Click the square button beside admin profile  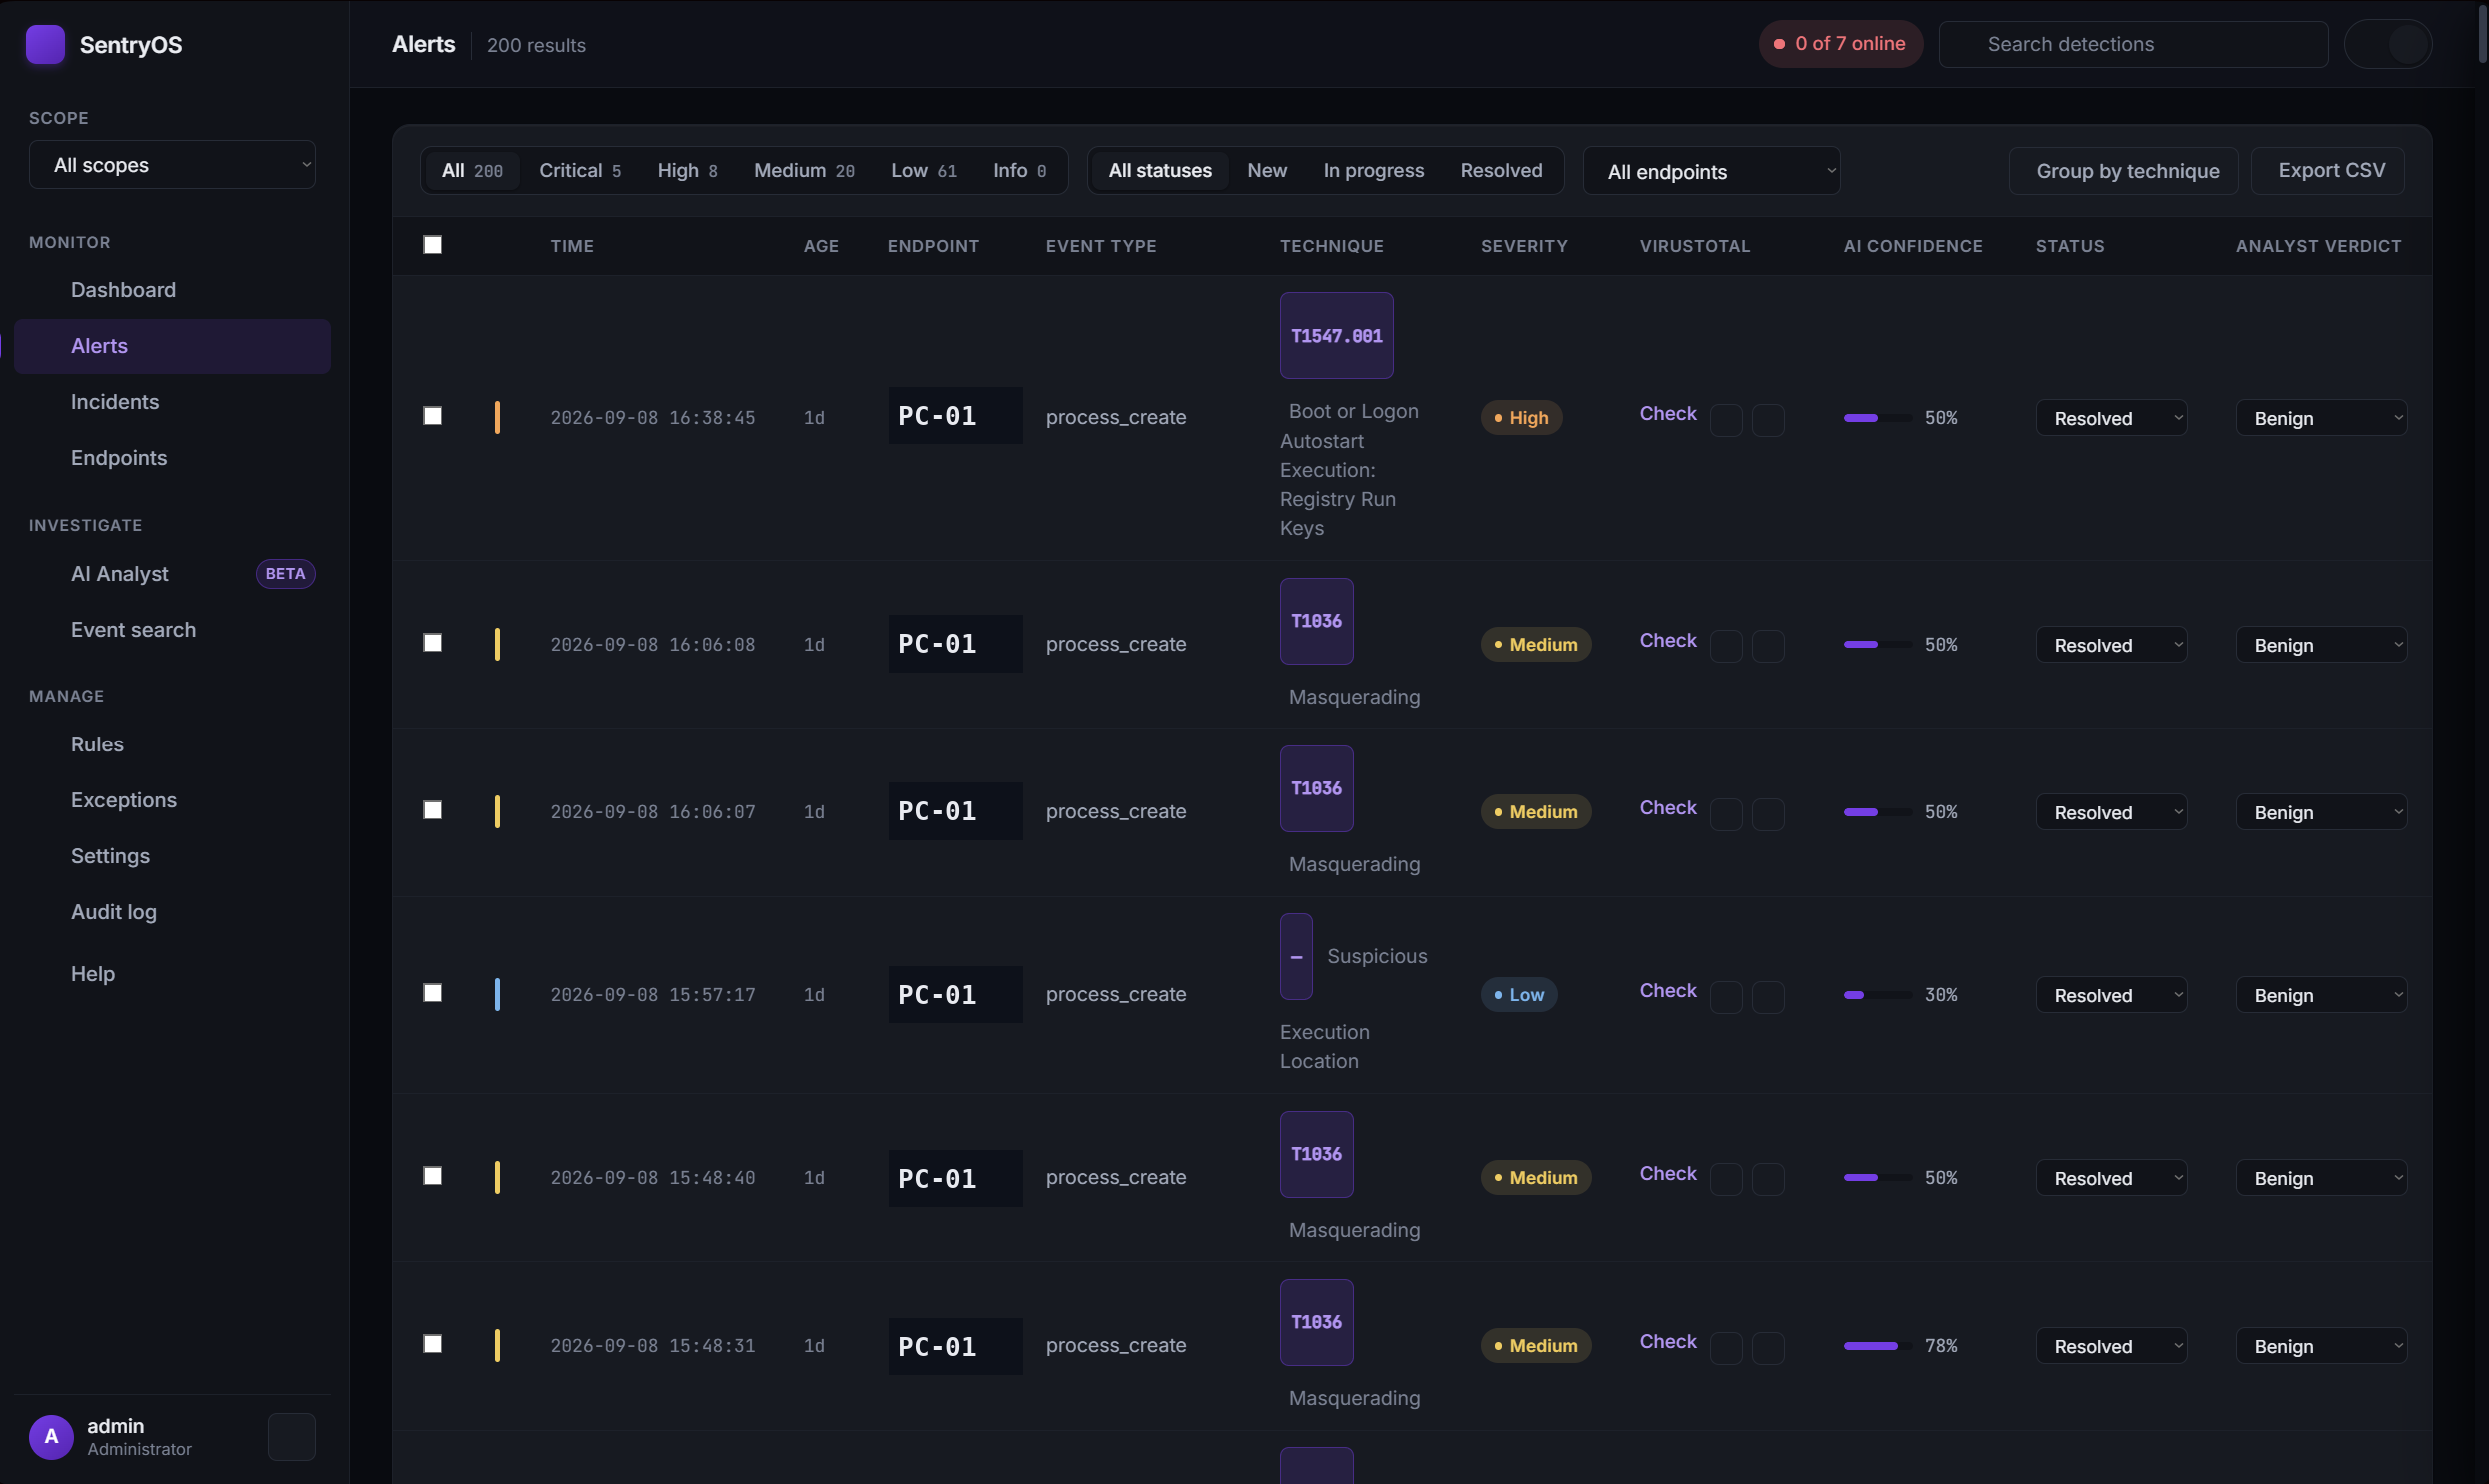(x=292, y=1437)
